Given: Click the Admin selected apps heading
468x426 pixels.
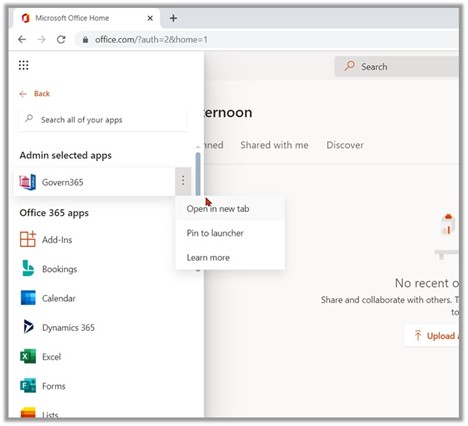Looking at the screenshot, I should [65, 155].
